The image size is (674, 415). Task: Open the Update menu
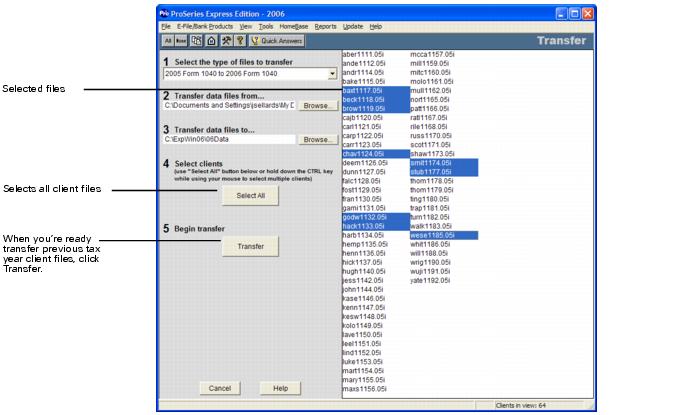(x=353, y=27)
